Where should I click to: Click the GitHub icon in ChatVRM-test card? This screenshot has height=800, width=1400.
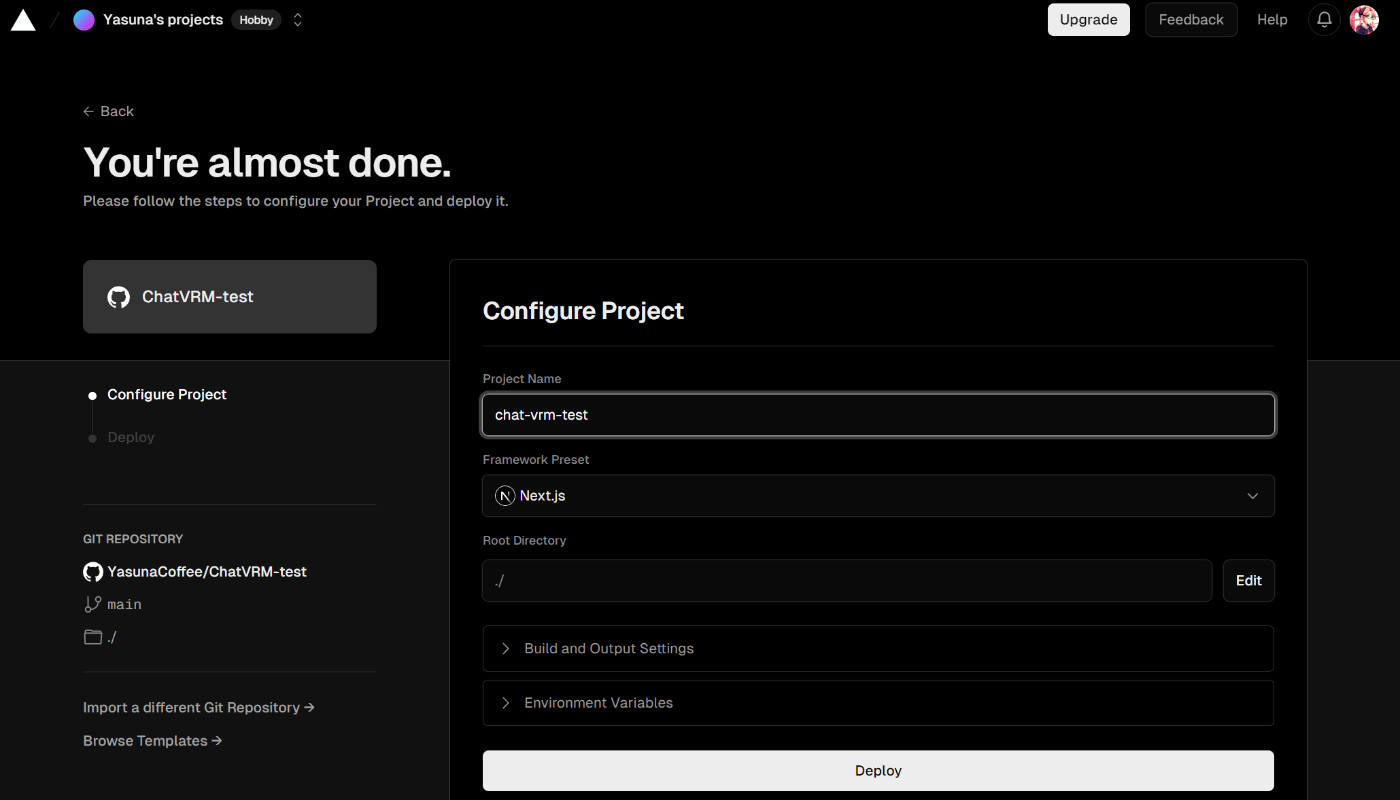pyautogui.click(x=119, y=297)
